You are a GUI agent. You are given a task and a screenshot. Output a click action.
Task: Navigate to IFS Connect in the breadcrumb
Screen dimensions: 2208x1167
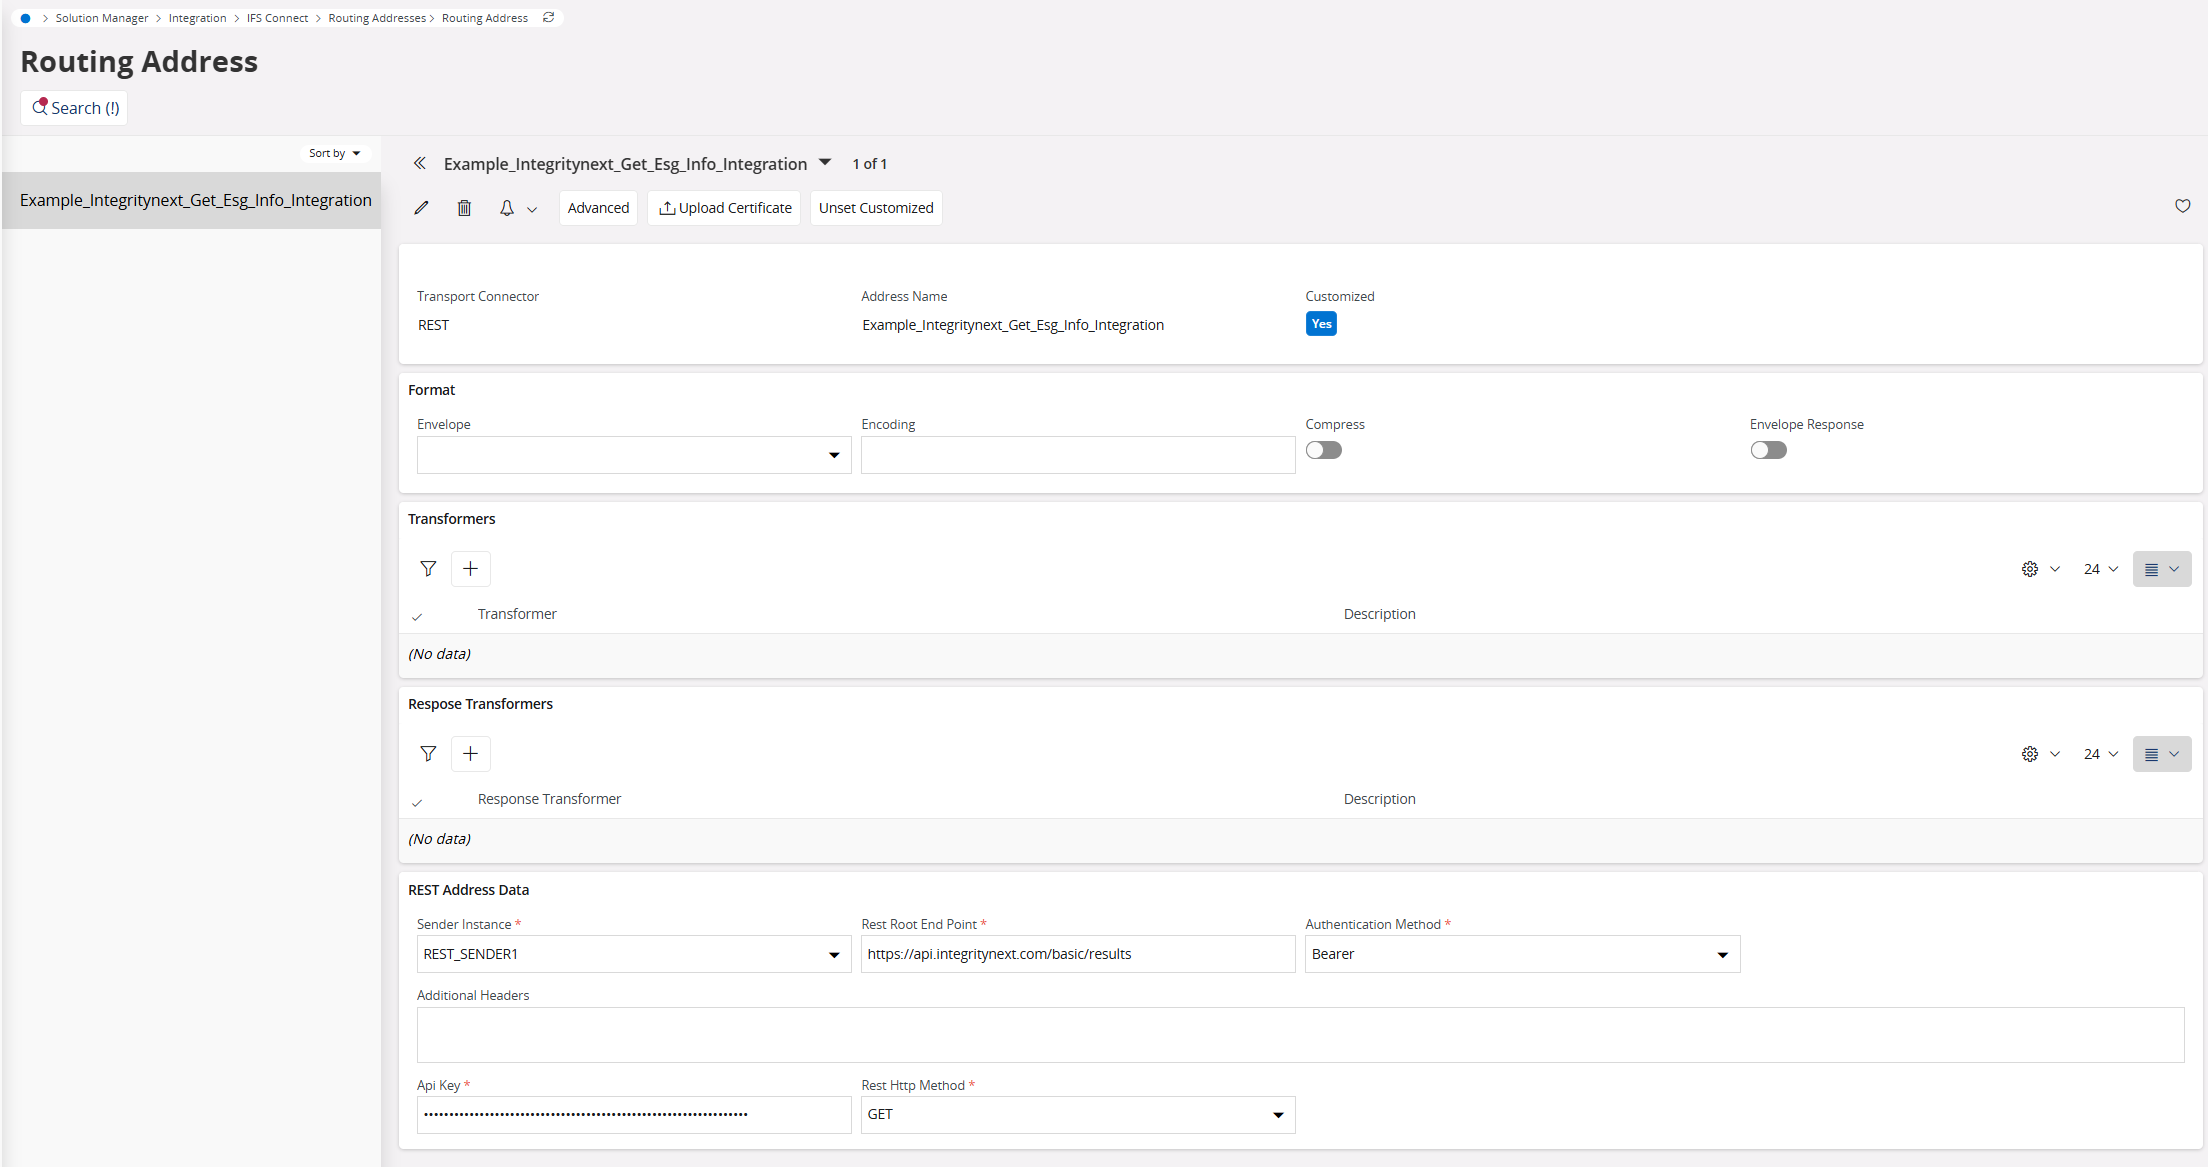[x=277, y=17]
